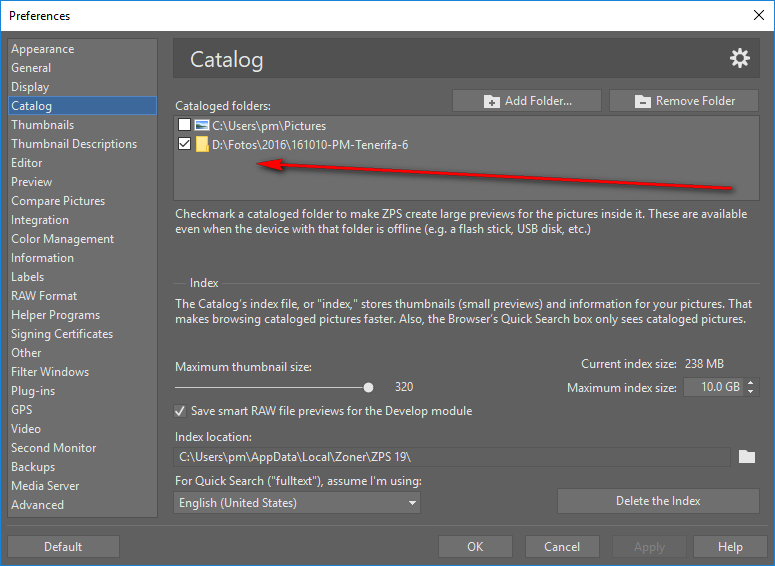Viewport: 775px width, 566px height.
Task: Click the folder browse icon beside Index location
Action: 746,456
